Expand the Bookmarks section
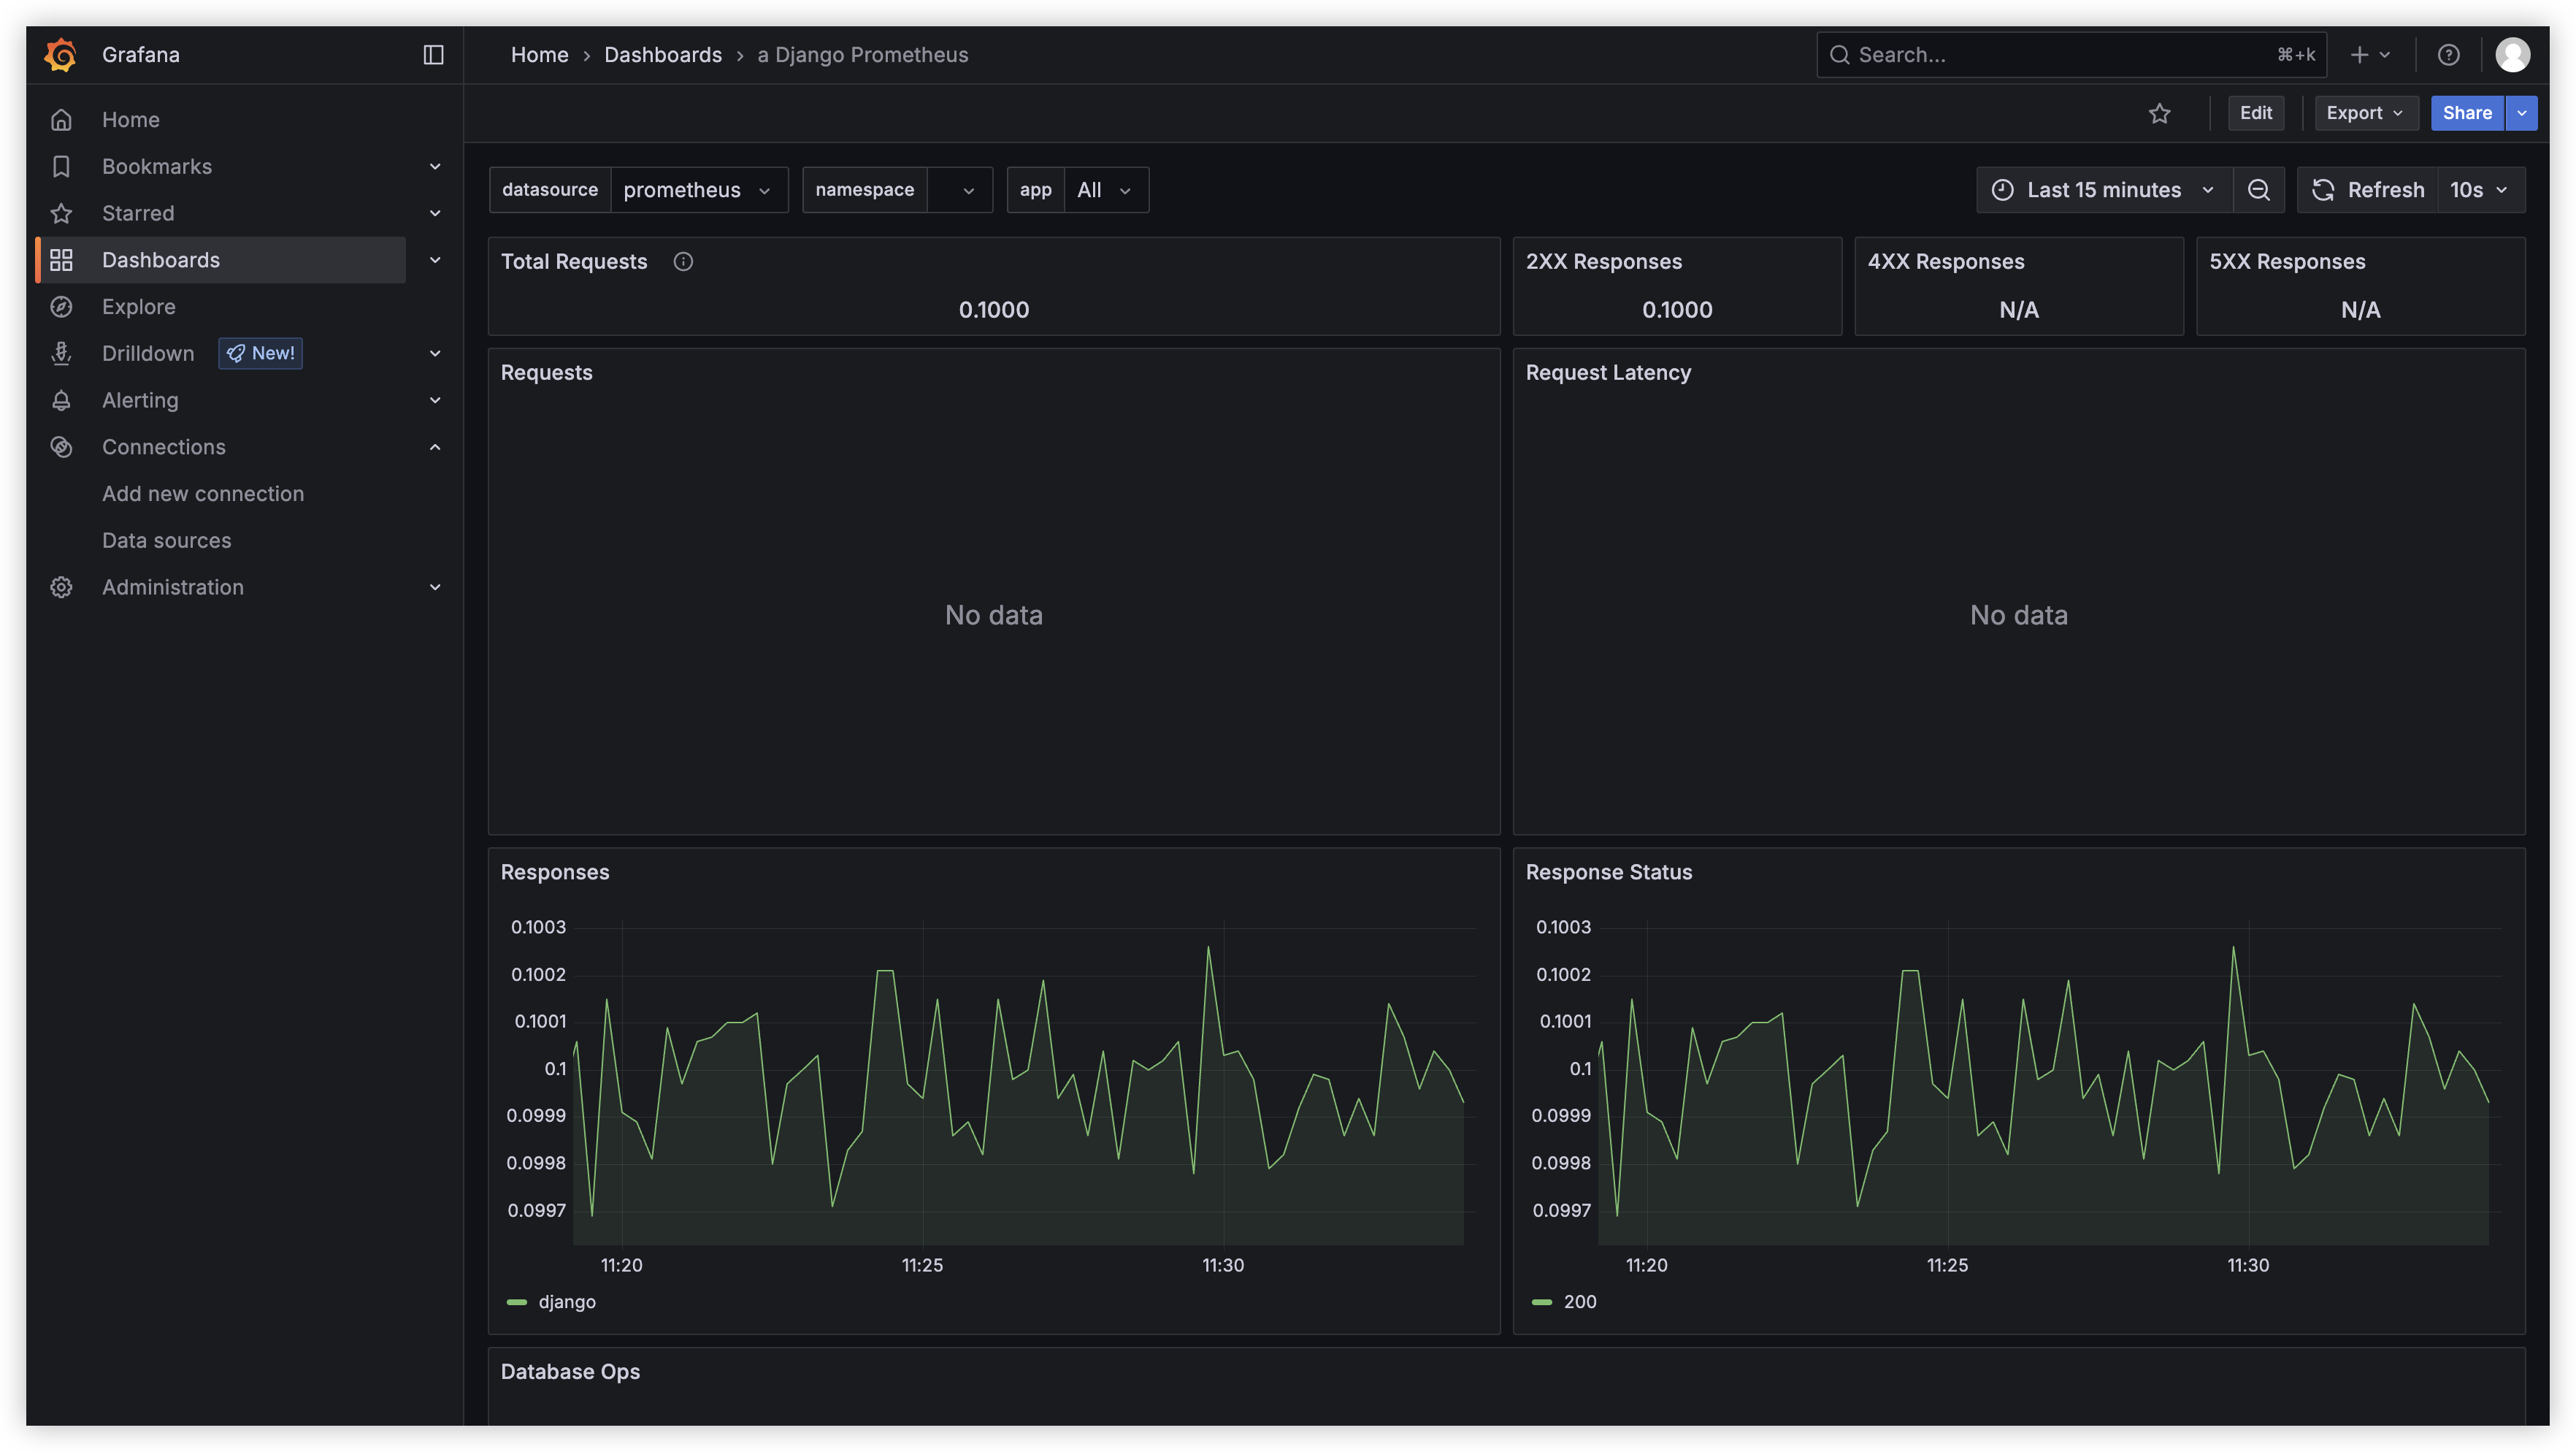Screen dimensions: 2576x1452 [435, 166]
